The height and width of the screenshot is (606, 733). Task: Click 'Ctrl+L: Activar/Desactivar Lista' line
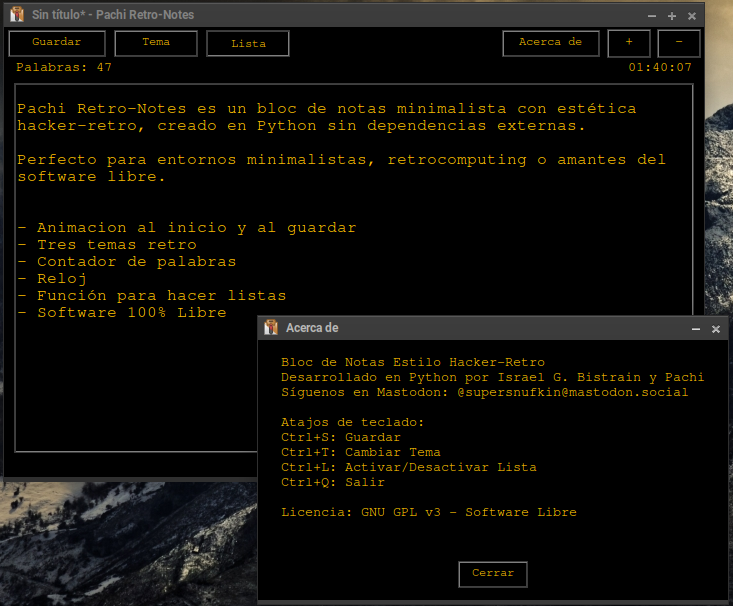tap(409, 467)
